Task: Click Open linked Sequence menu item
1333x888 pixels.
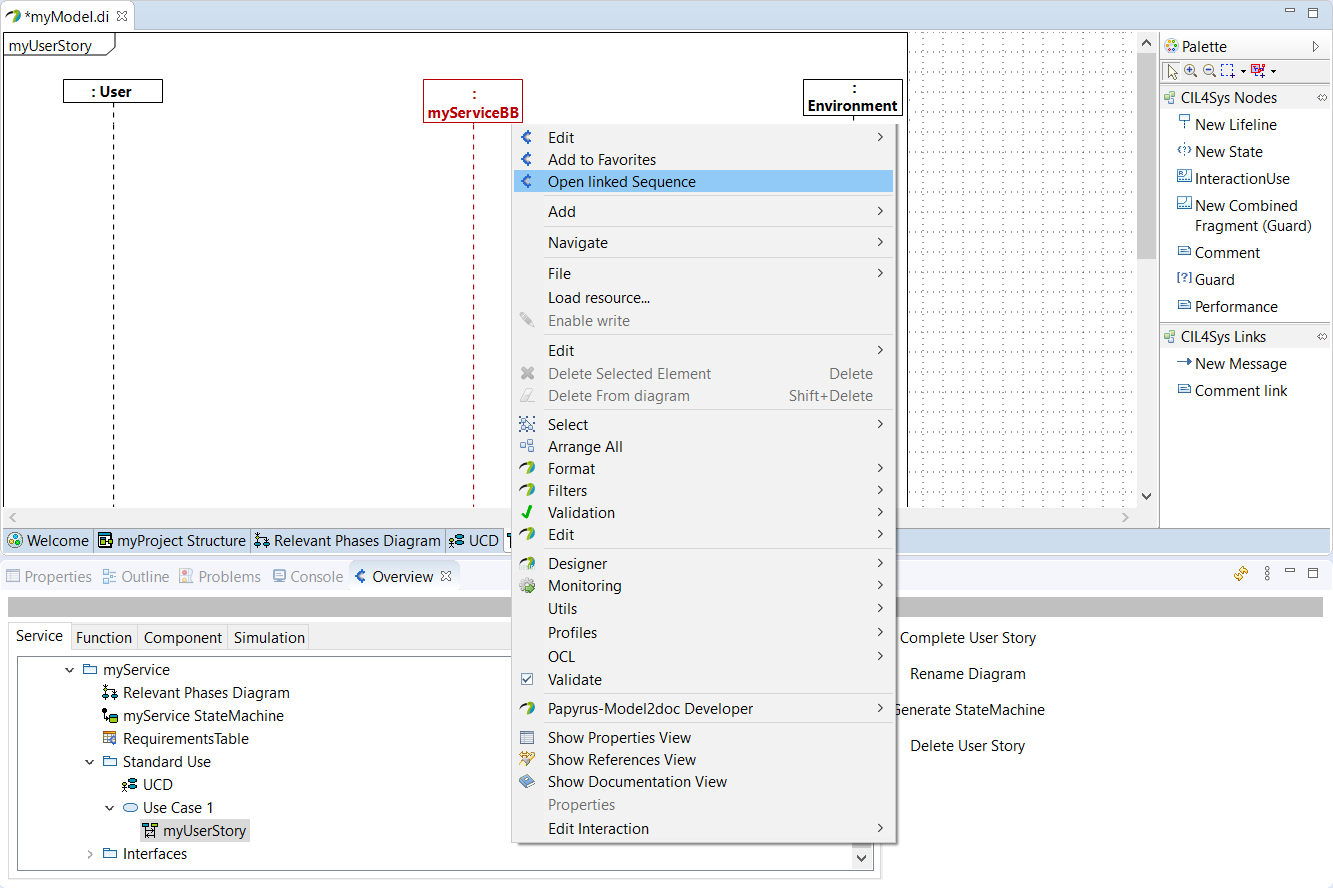Action: pos(703,182)
